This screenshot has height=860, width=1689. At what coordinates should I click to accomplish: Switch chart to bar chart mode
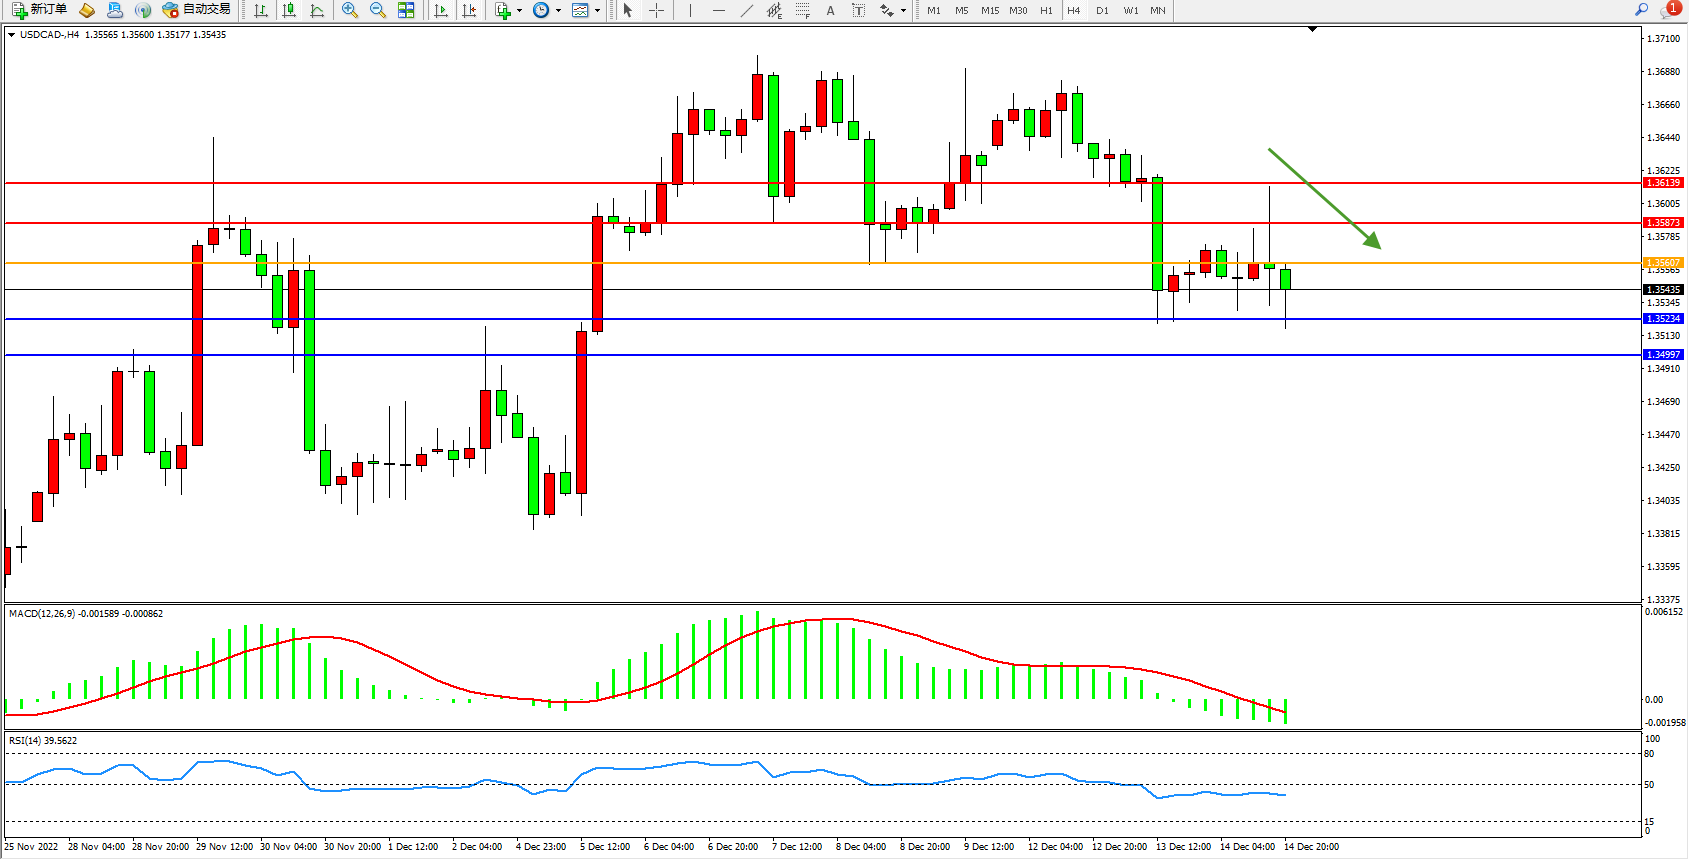pos(261,10)
